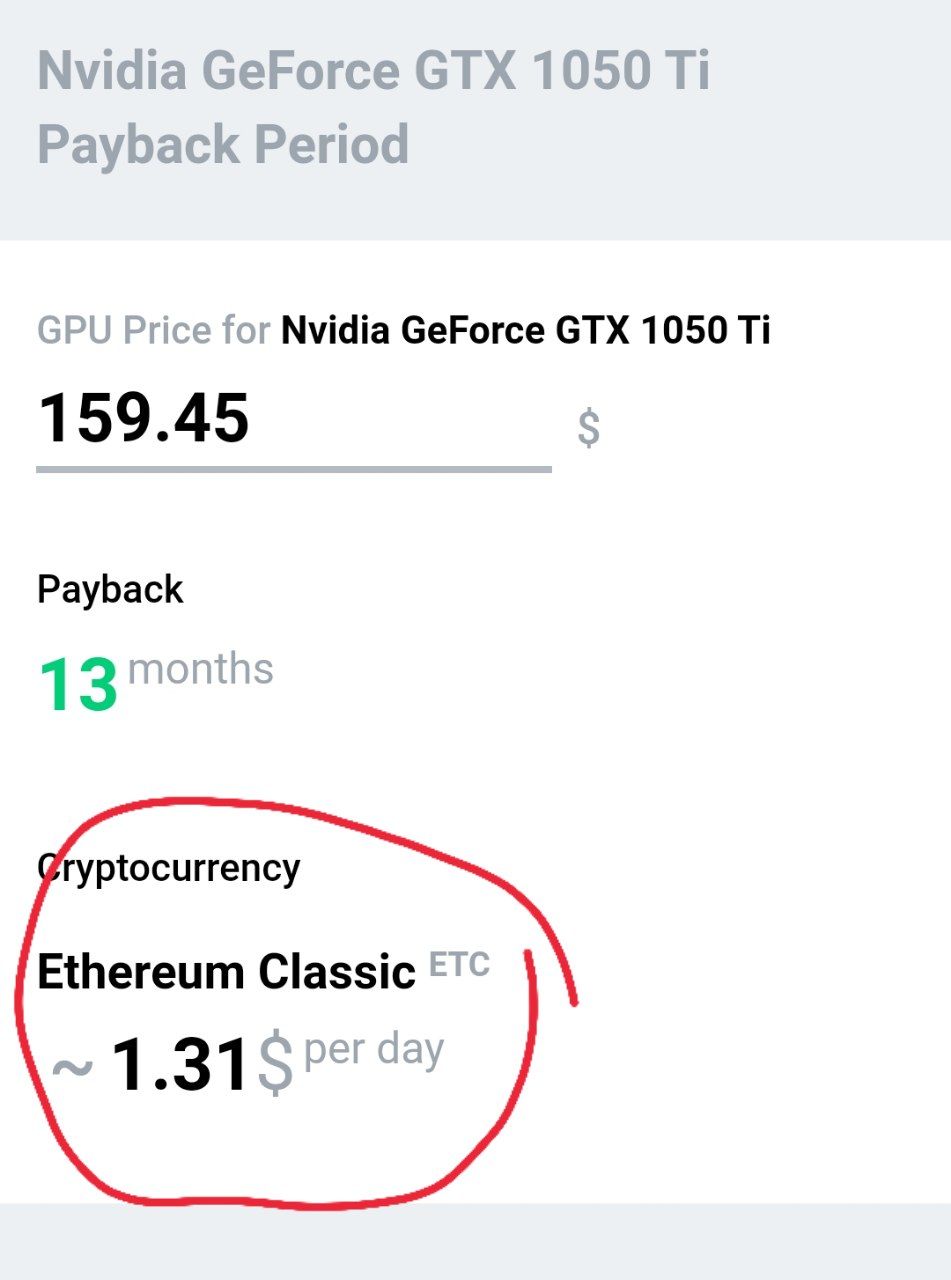This screenshot has height=1280, width=951.
Task: Click the 1.31 daily earnings value
Action: (178, 1065)
